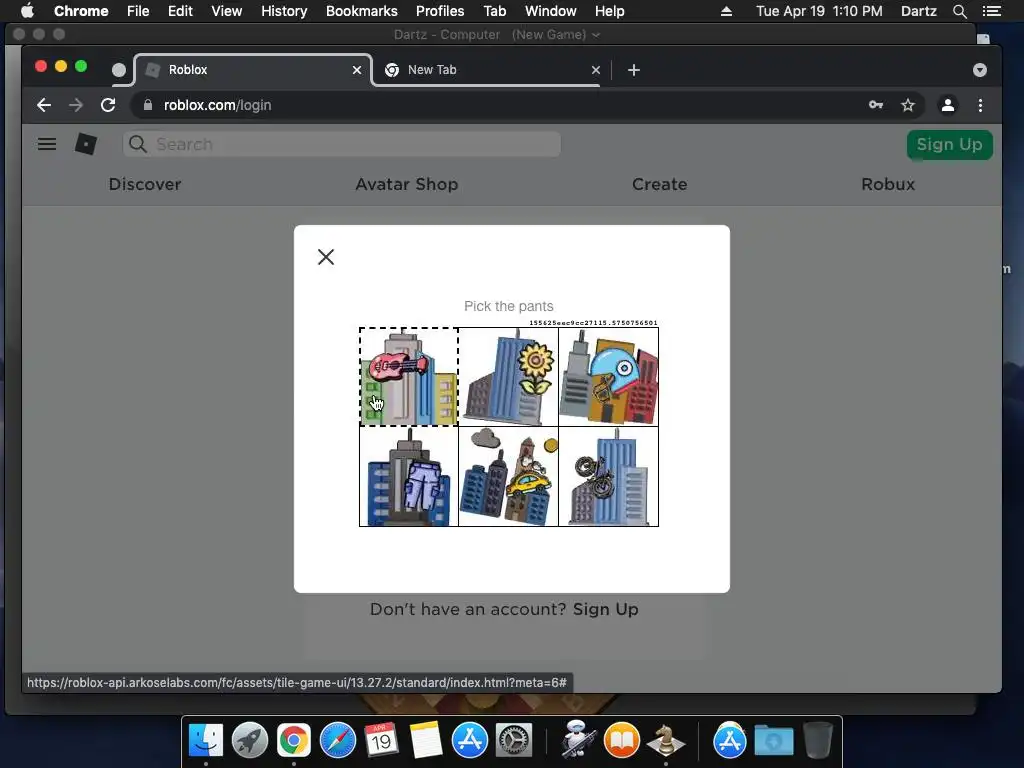This screenshot has width=1024, height=768.
Task: Open the Window menu
Action: (x=551, y=11)
